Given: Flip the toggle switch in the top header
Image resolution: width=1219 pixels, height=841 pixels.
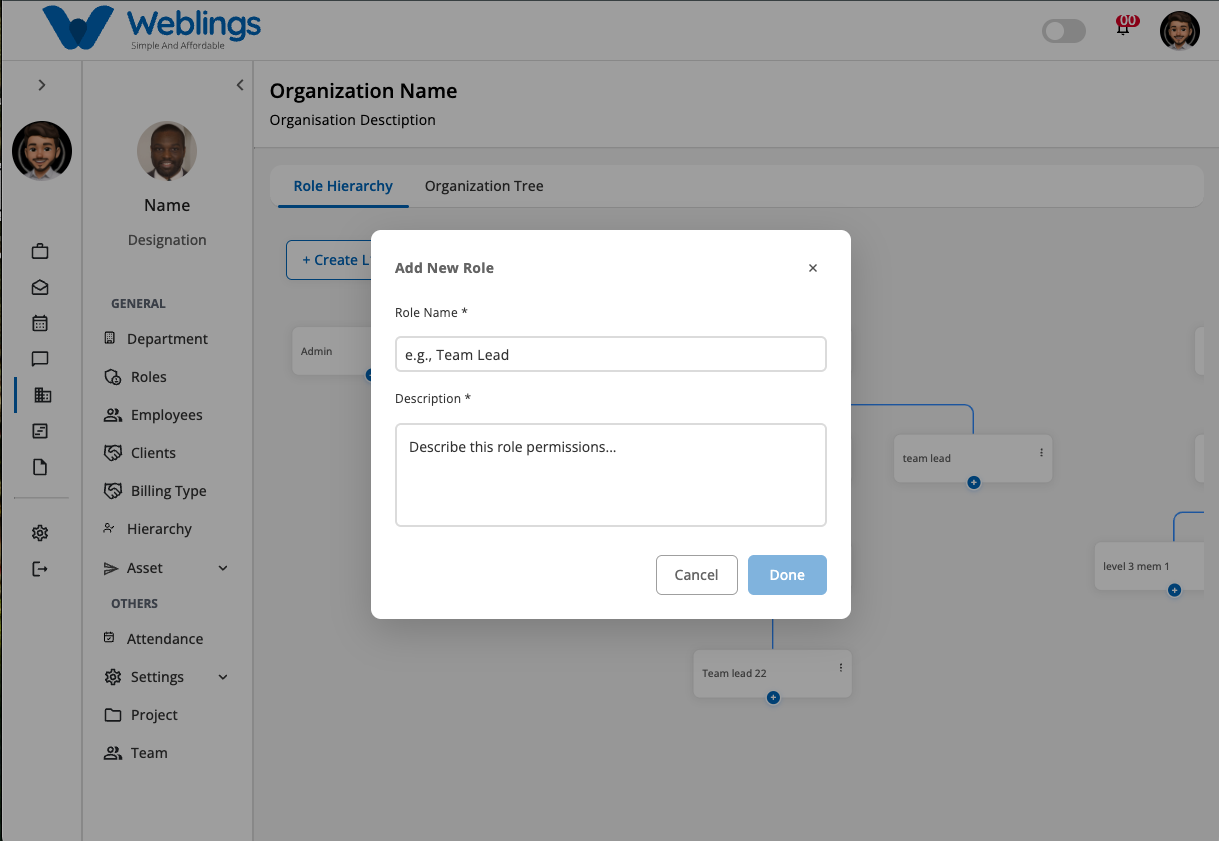Looking at the screenshot, I should coord(1064,31).
